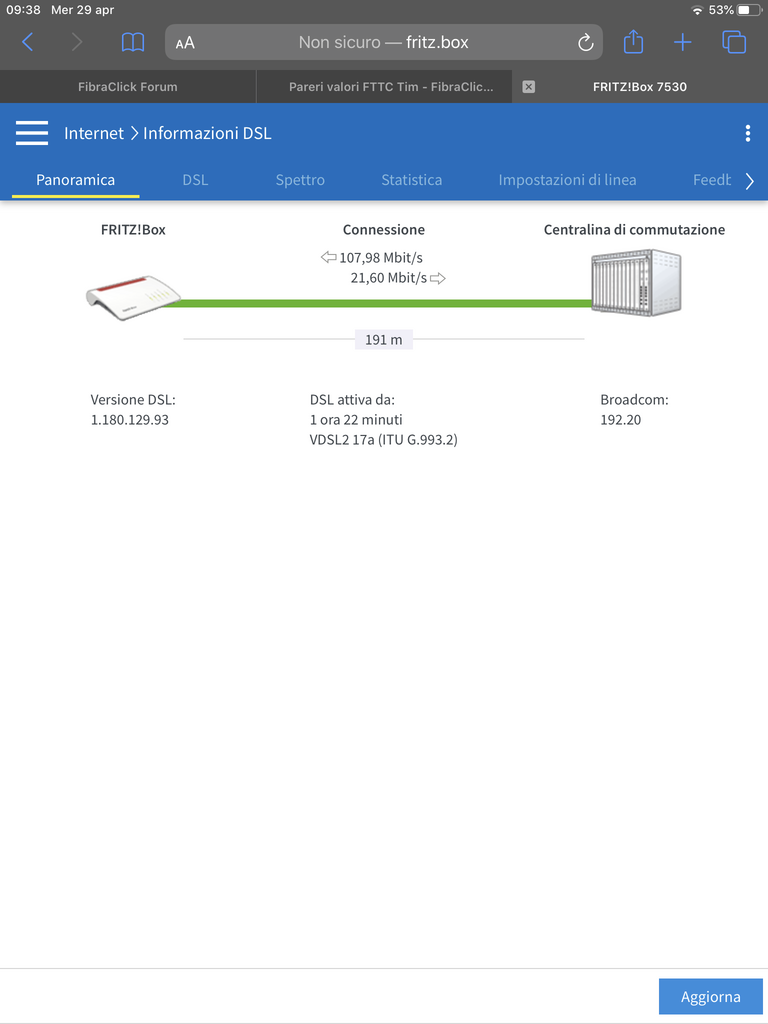Close the FRITZ!Box 7530 tab

pos(529,87)
